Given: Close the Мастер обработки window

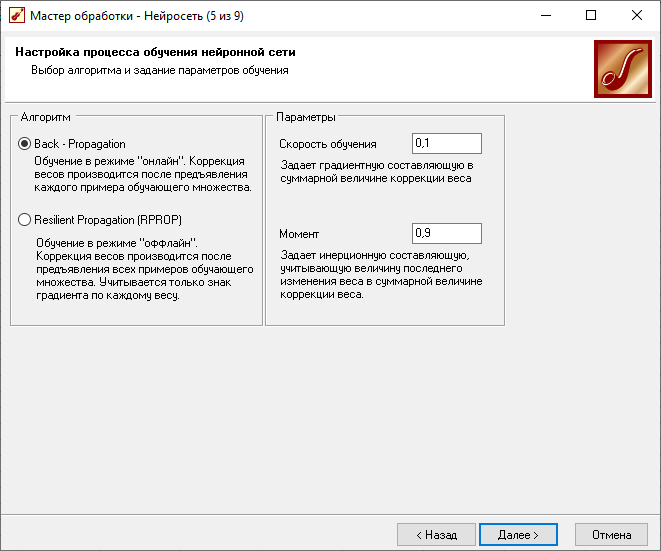Looking at the screenshot, I should click(637, 16).
